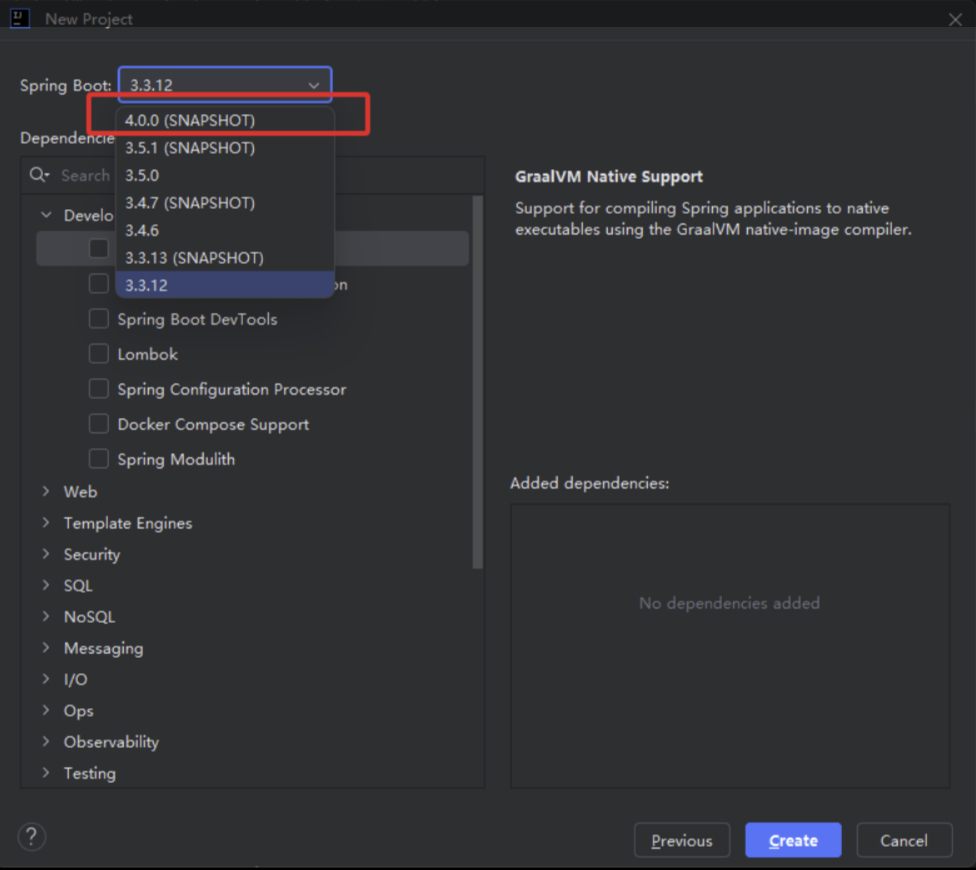Go back with the Previous button
The height and width of the screenshot is (870, 976).
(681, 840)
